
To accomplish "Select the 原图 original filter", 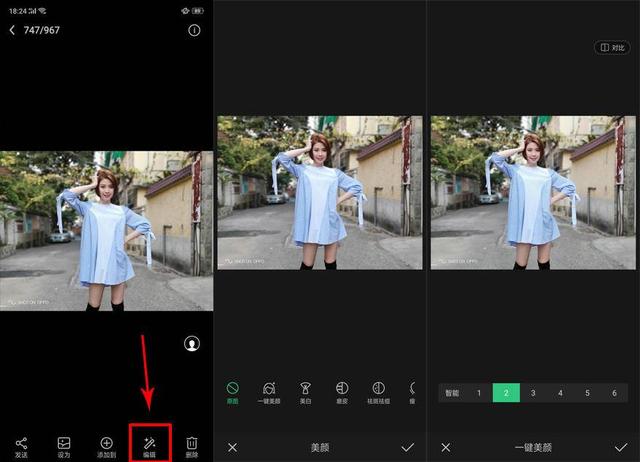I will 233,391.
